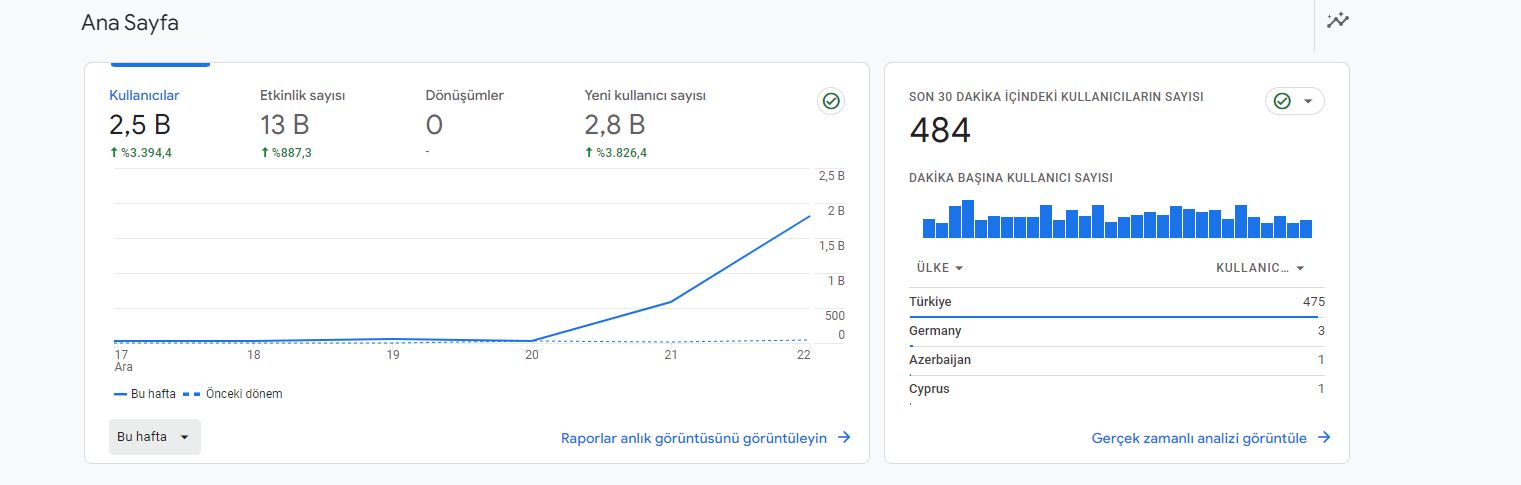Select the Kullanıcılar metric tab
Image resolution: width=1521 pixels, height=485 pixels.
click(x=144, y=96)
